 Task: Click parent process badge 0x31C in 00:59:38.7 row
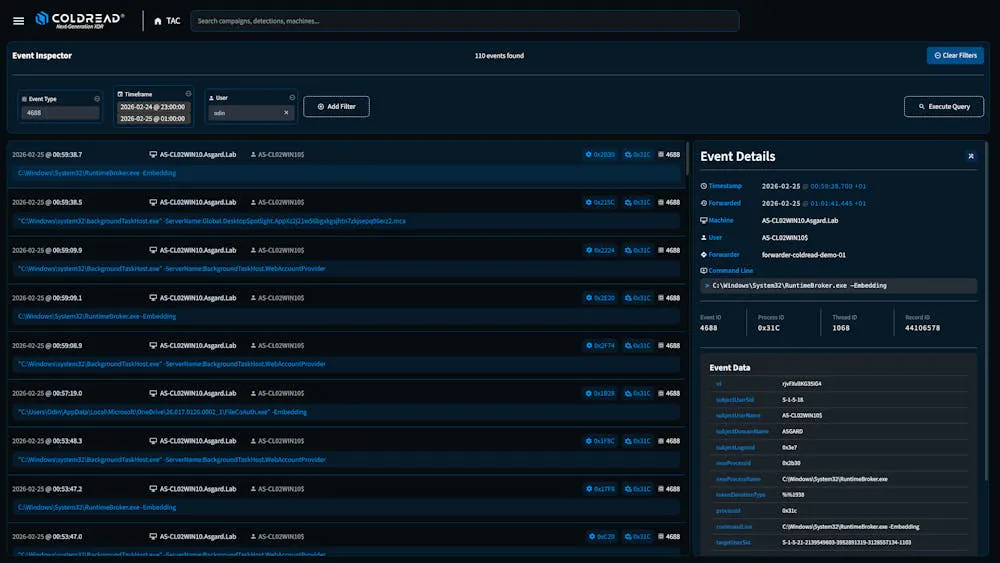(x=638, y=154)
